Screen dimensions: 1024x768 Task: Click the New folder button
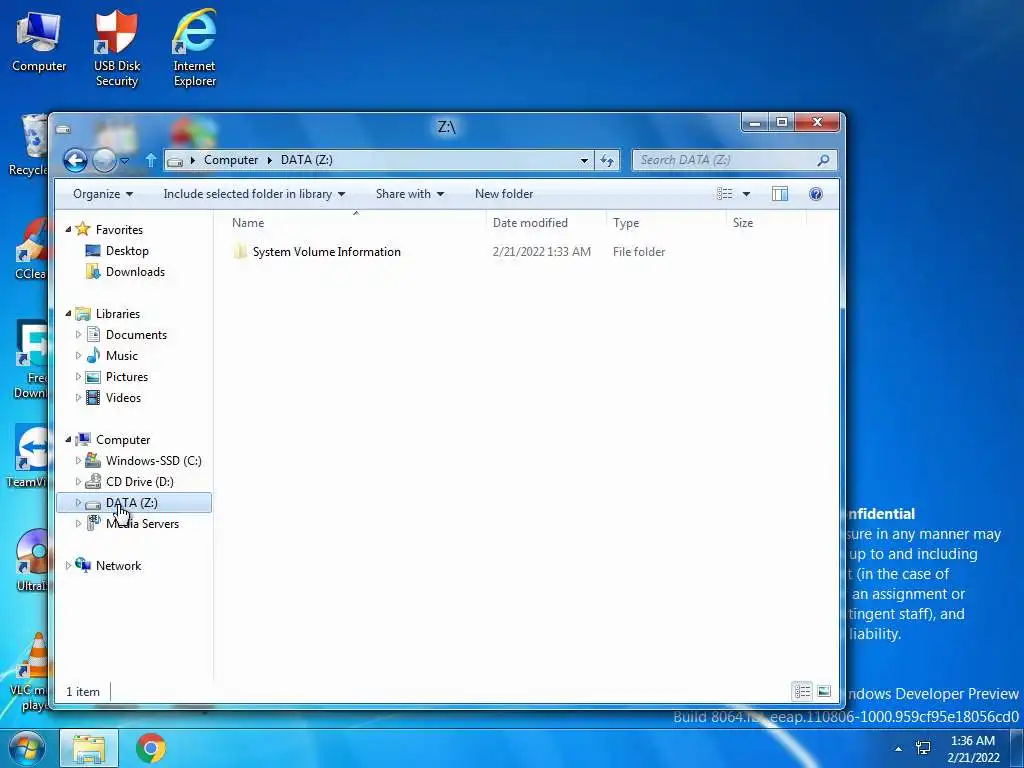point(504,194)
